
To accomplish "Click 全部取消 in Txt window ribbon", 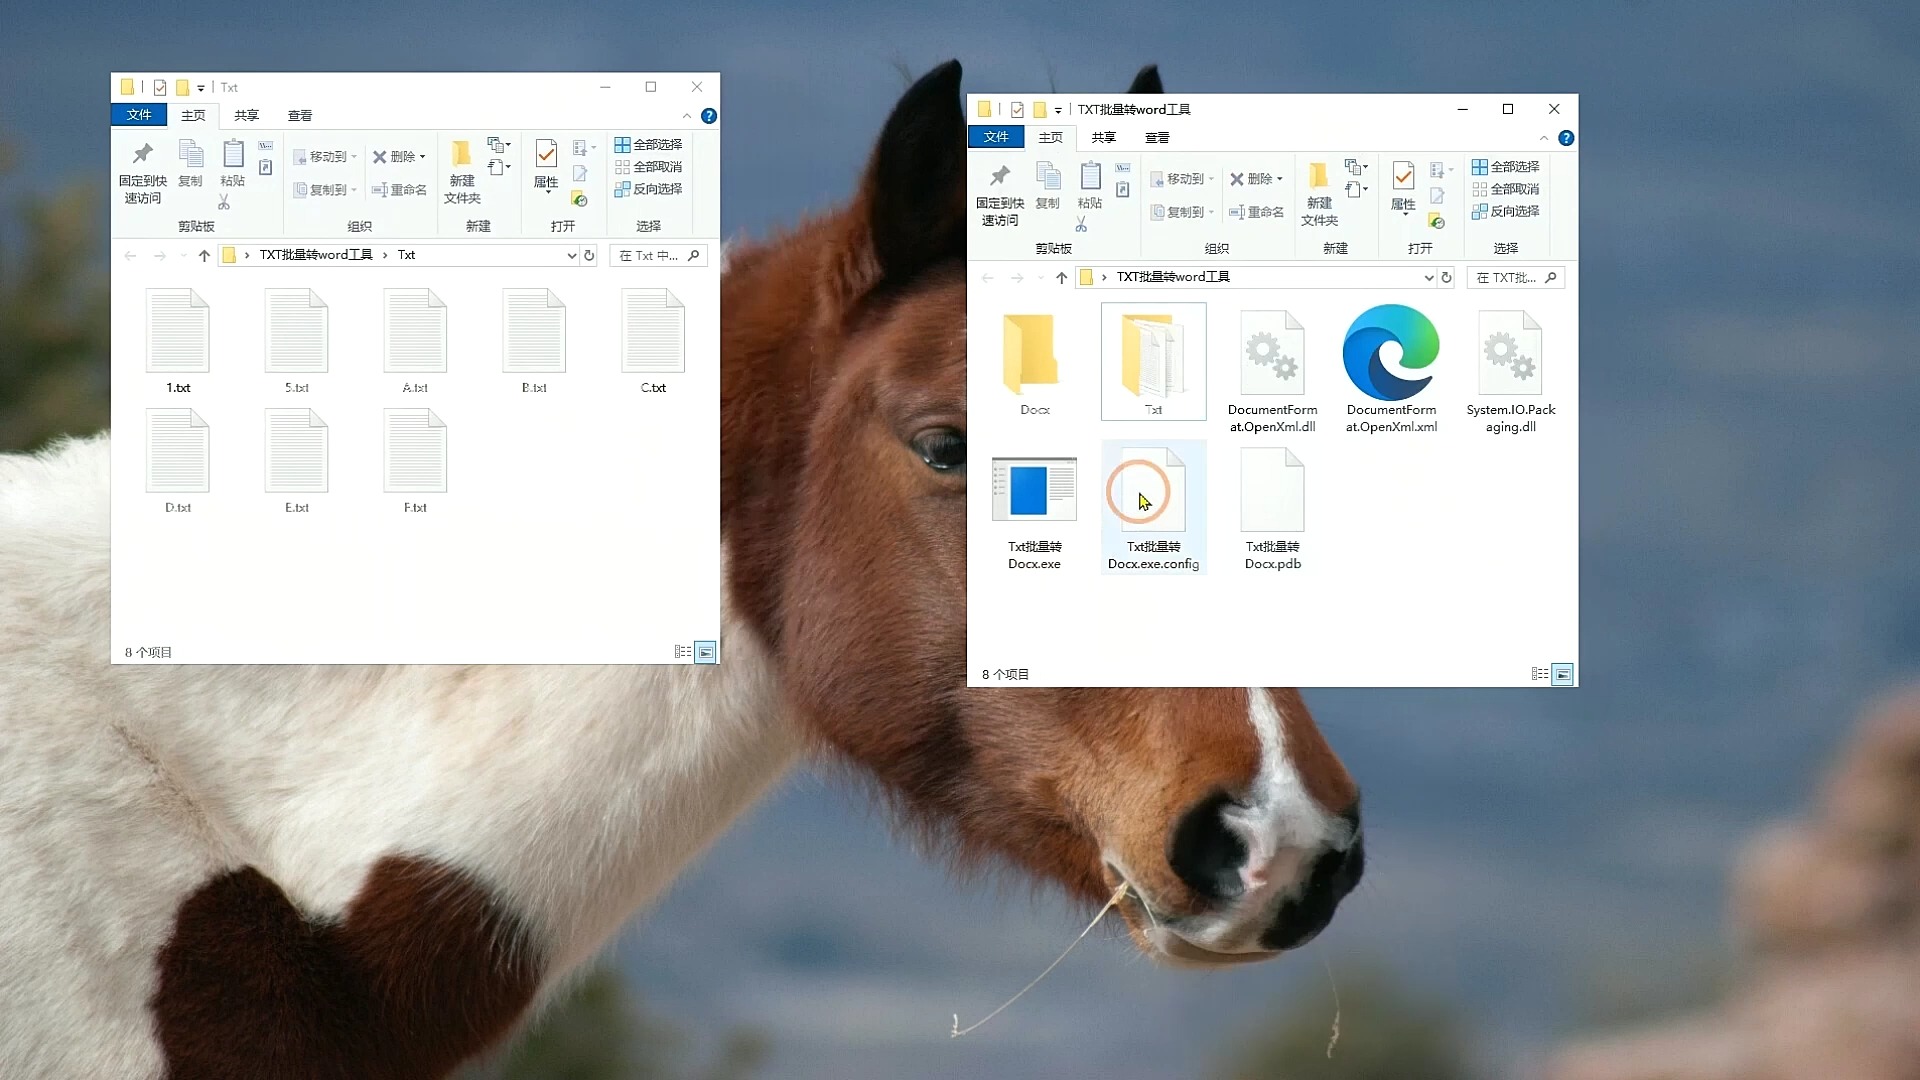I will [x=648, y=167].
